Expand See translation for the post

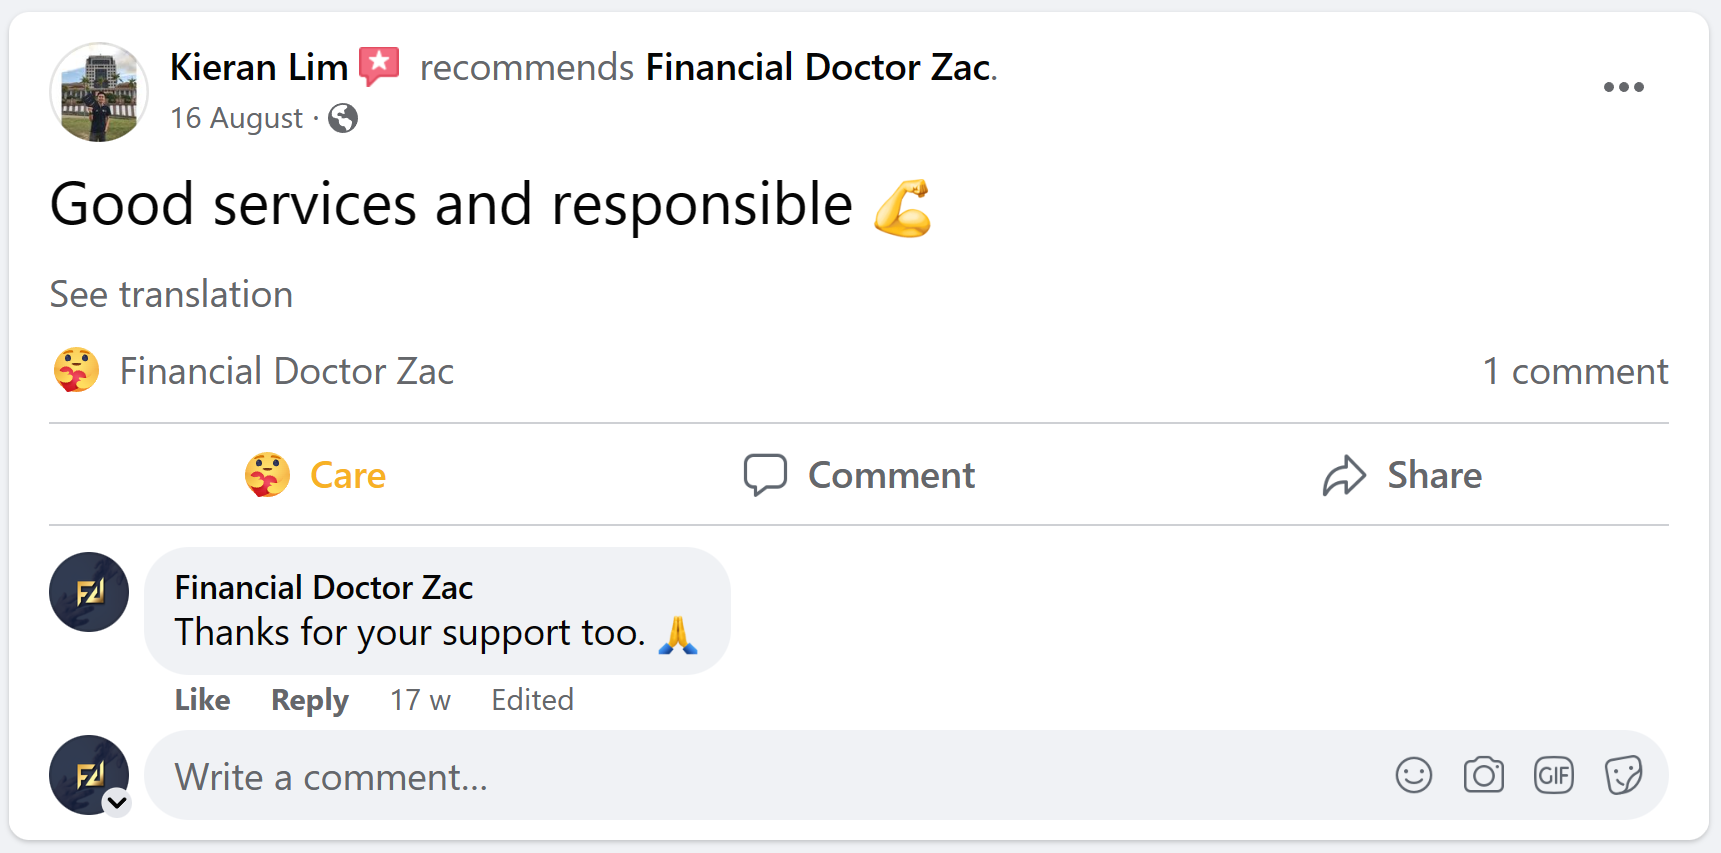click(171, 295)
